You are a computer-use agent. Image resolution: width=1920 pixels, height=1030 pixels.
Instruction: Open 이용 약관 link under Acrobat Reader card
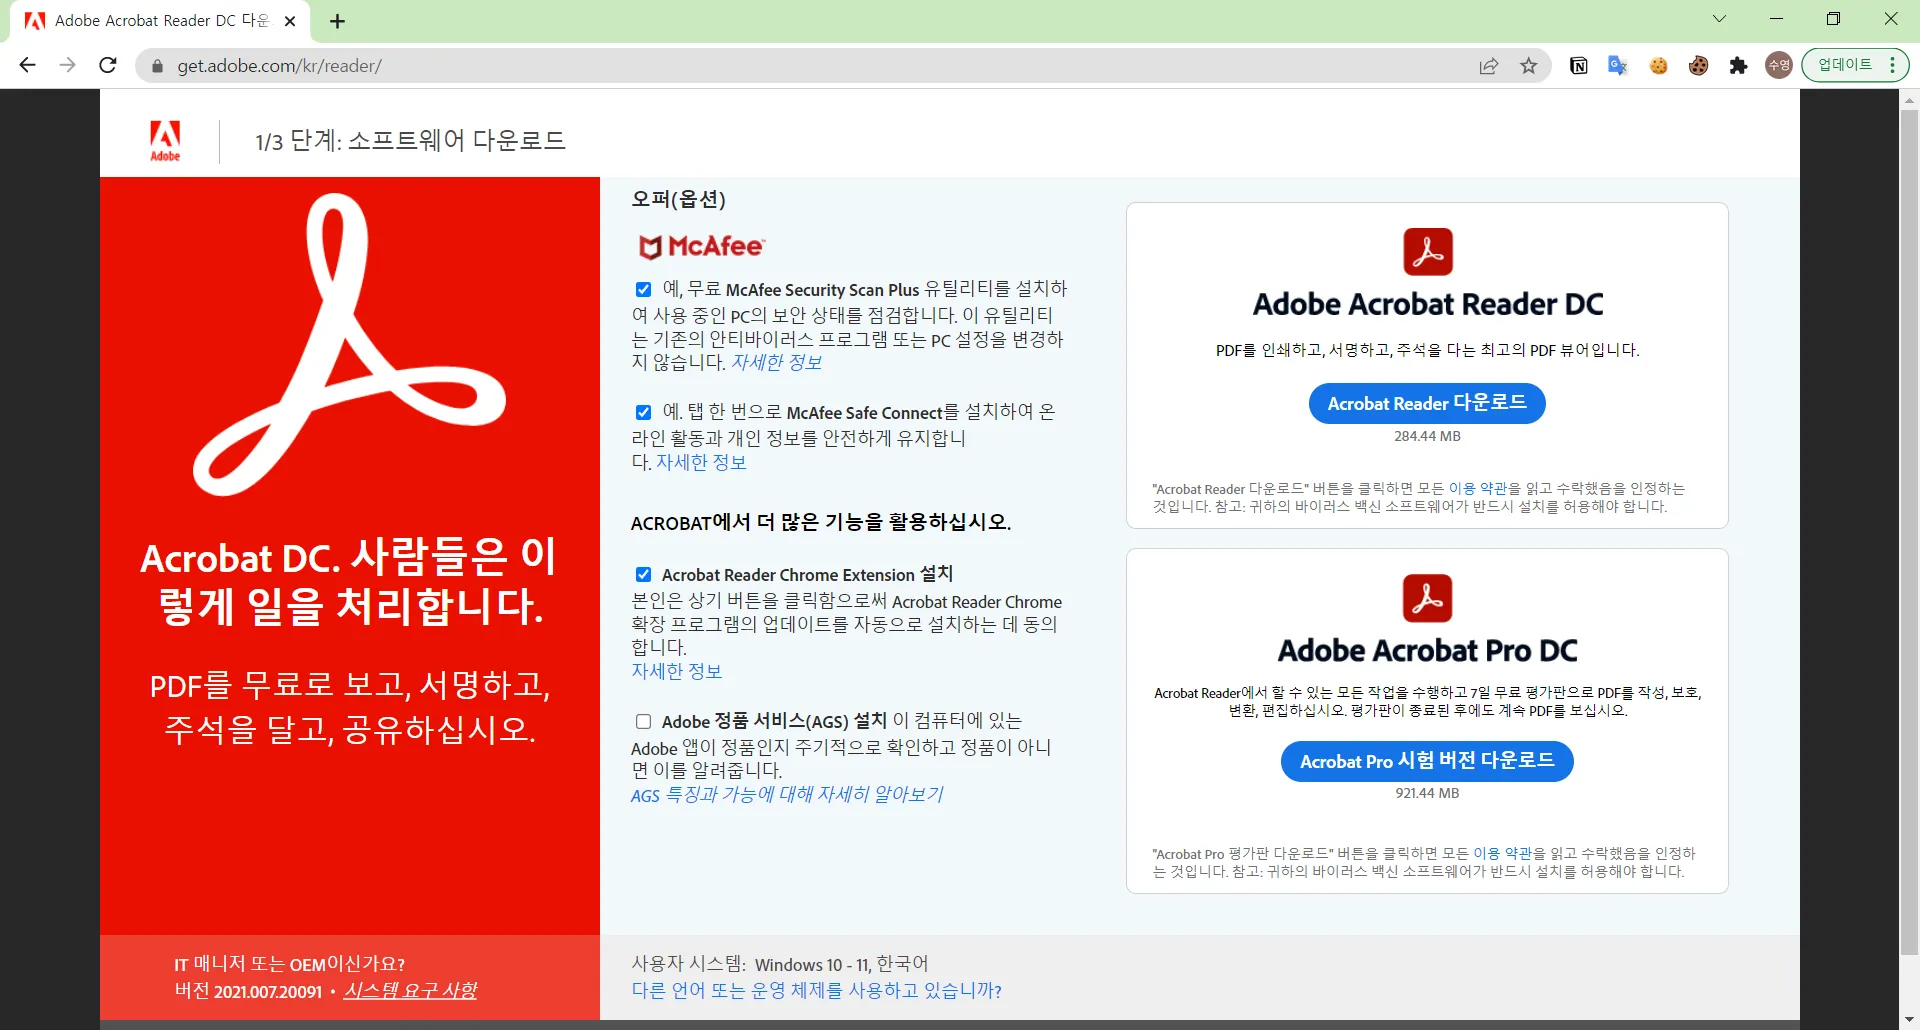click(1478, 488)
